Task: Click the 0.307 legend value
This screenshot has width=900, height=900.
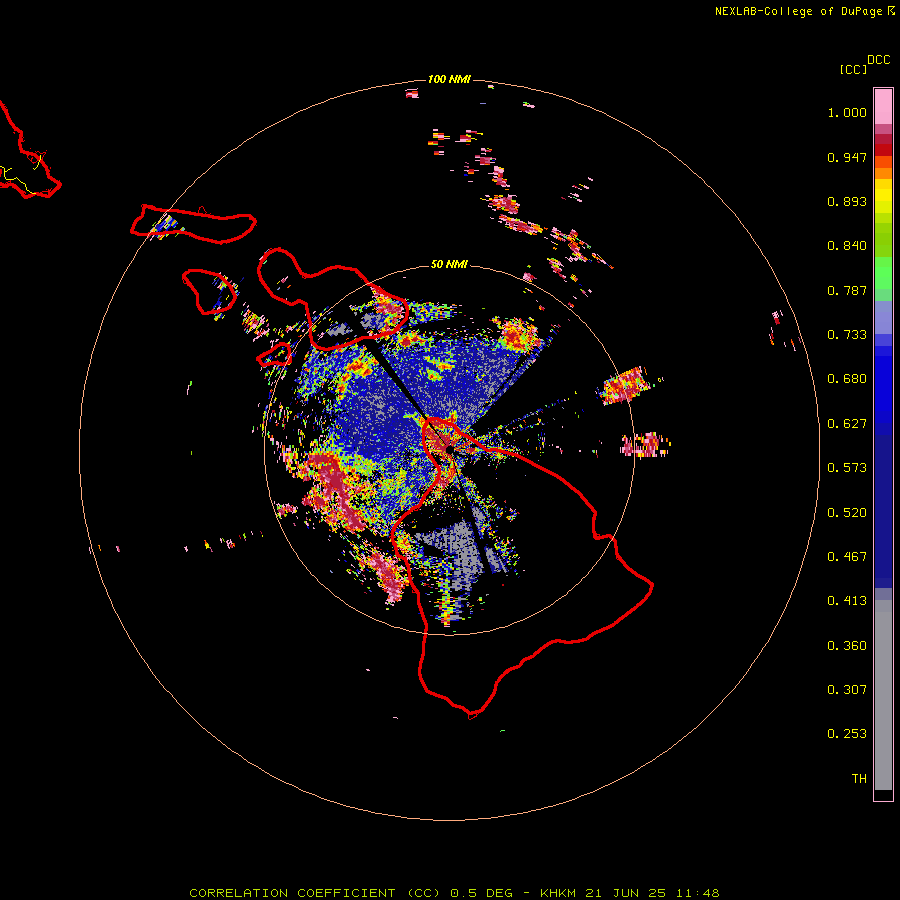Action: pos(847,690)
